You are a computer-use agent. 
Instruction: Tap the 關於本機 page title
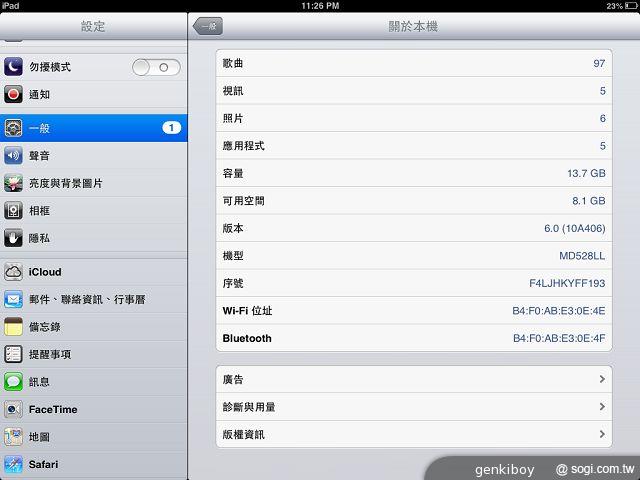point(413,26)
